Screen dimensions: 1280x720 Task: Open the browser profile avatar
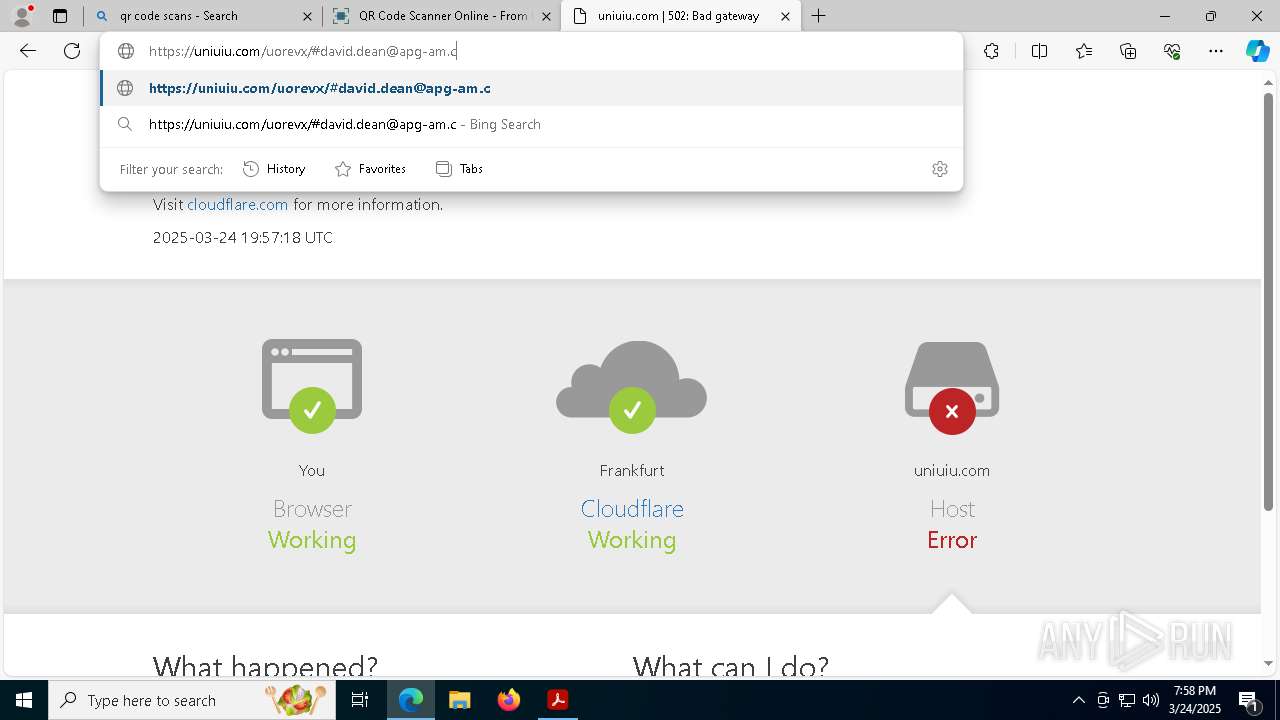click(22, 16)
